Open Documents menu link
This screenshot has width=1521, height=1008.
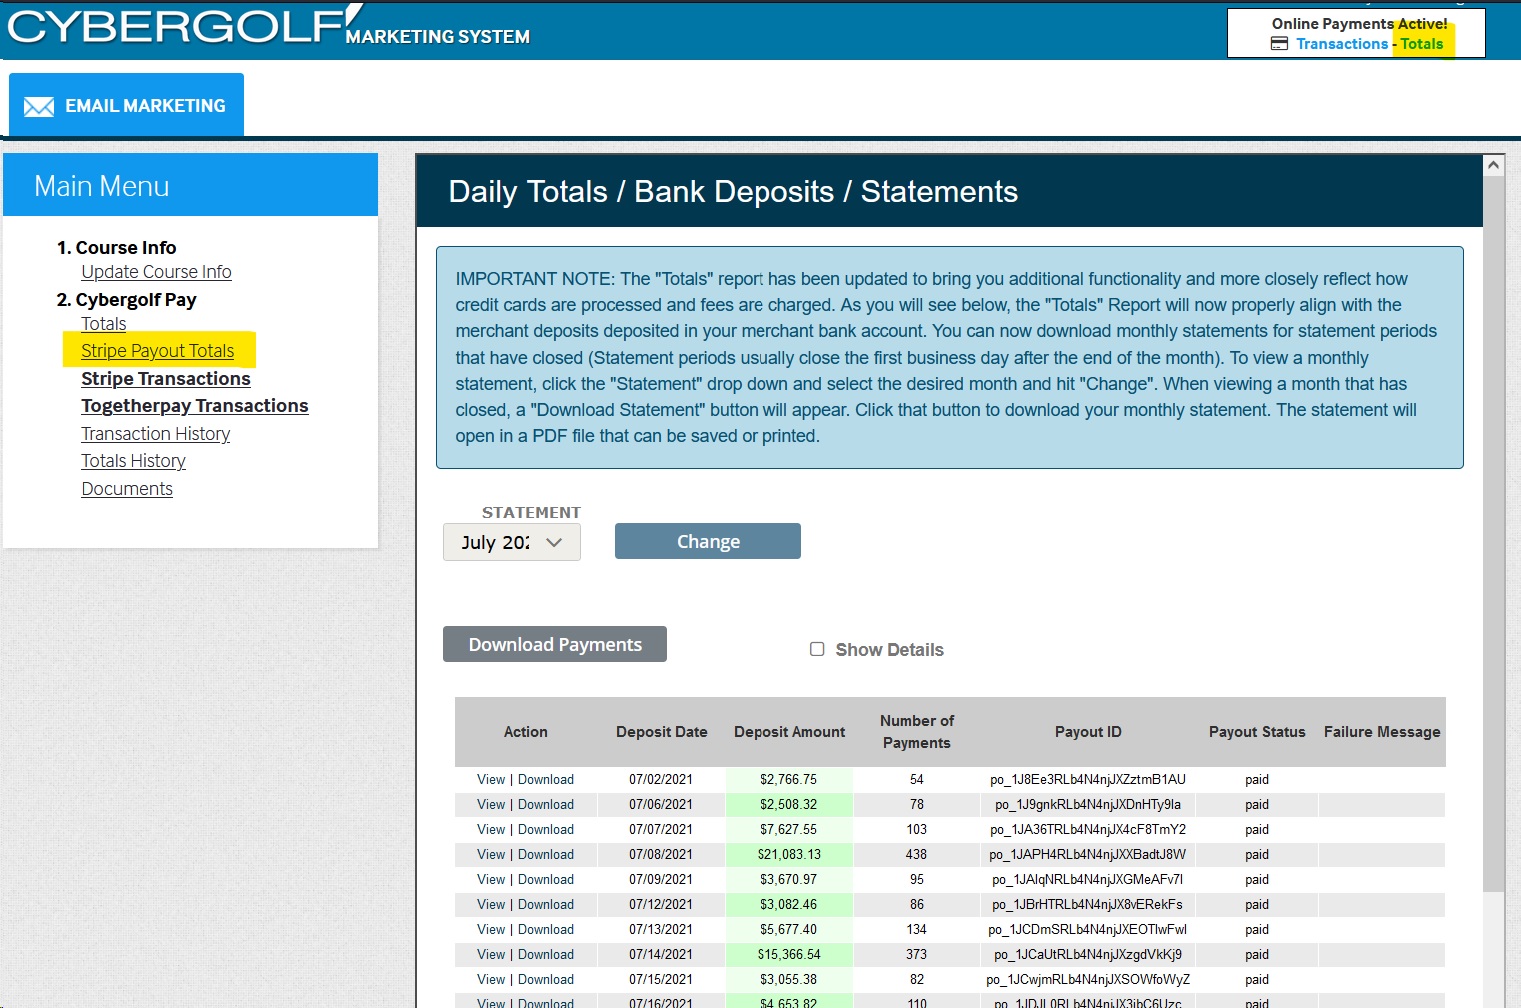pos(127,489)
